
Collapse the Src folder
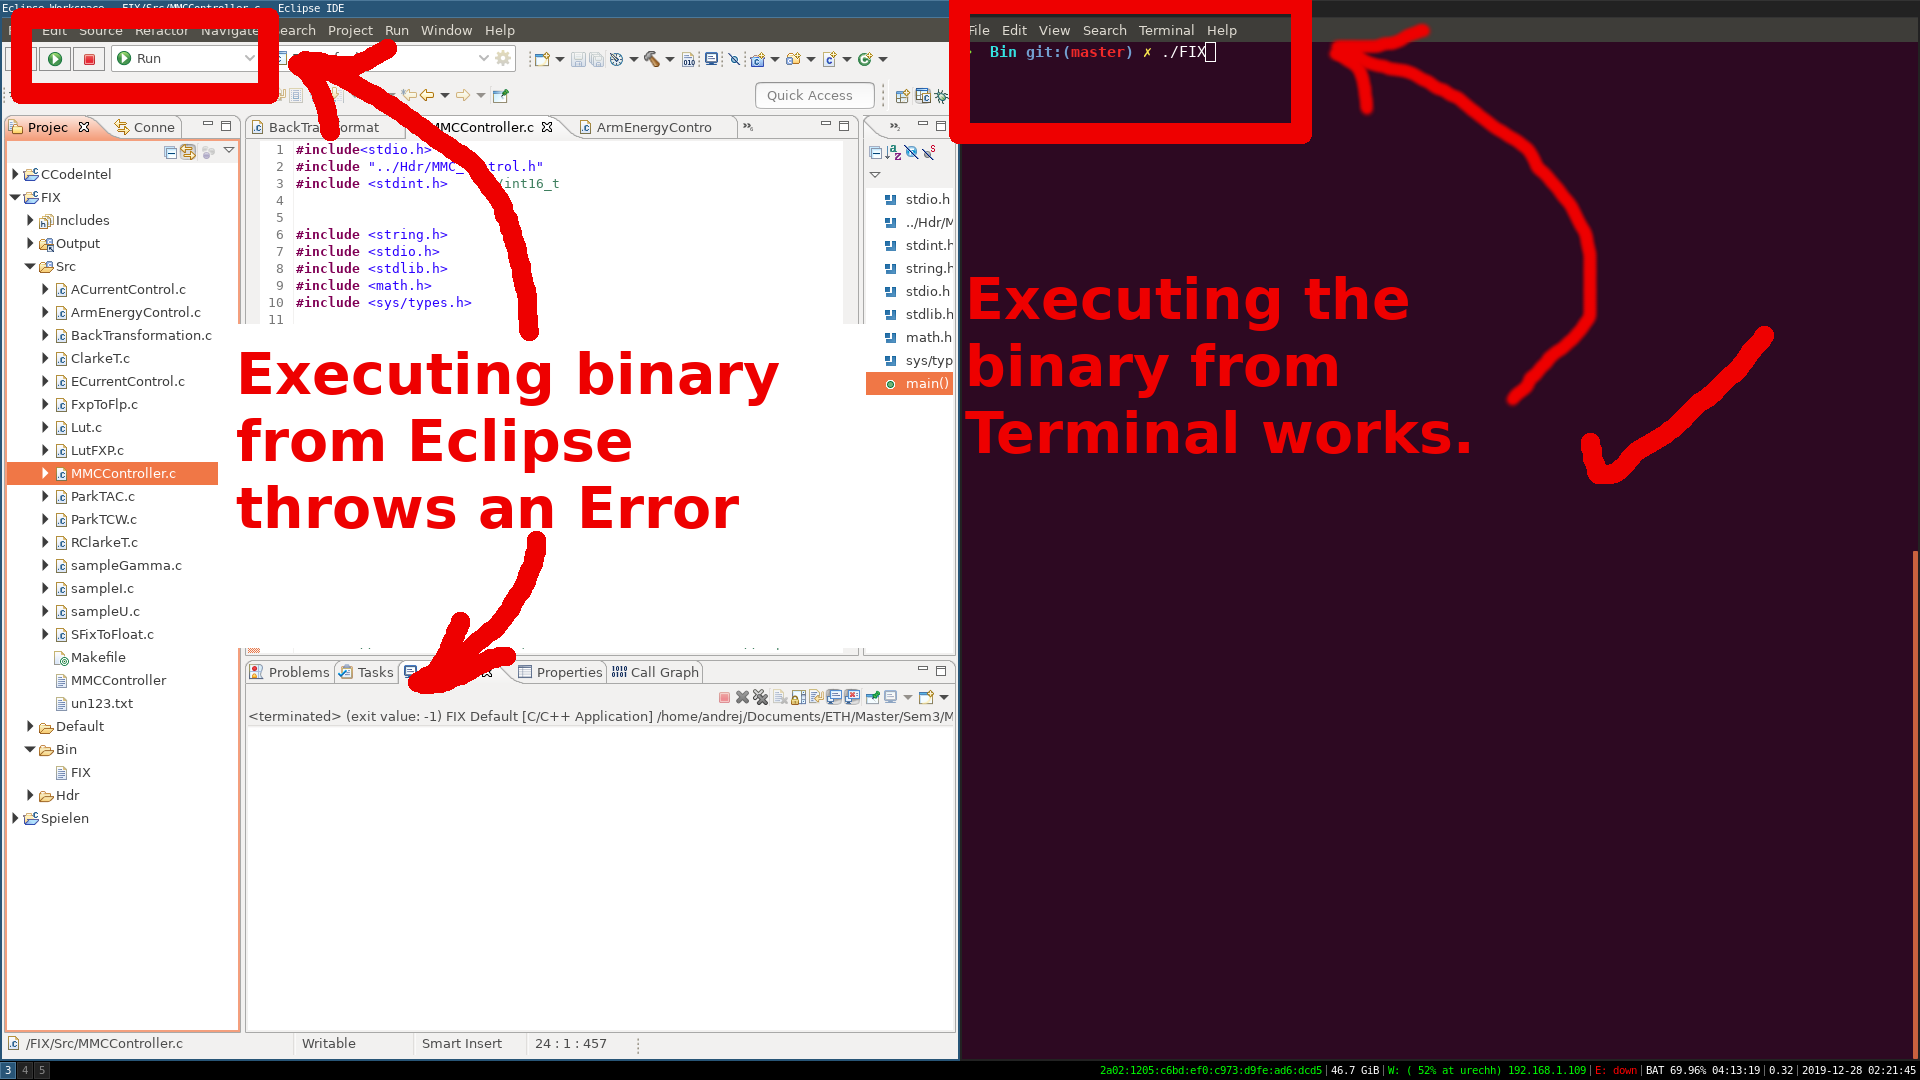[30, 266]
